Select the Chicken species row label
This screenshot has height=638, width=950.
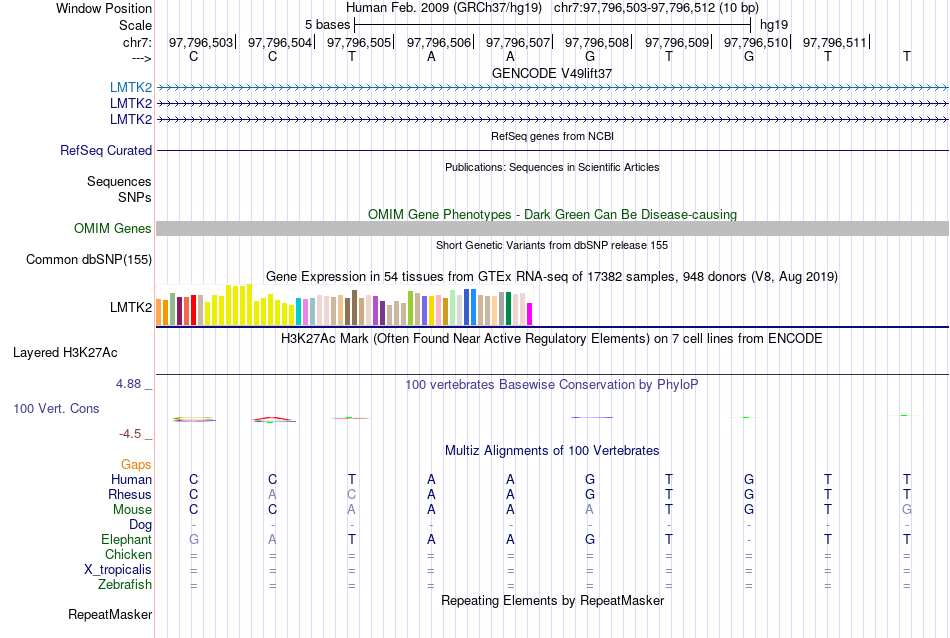tap(128, 554)
